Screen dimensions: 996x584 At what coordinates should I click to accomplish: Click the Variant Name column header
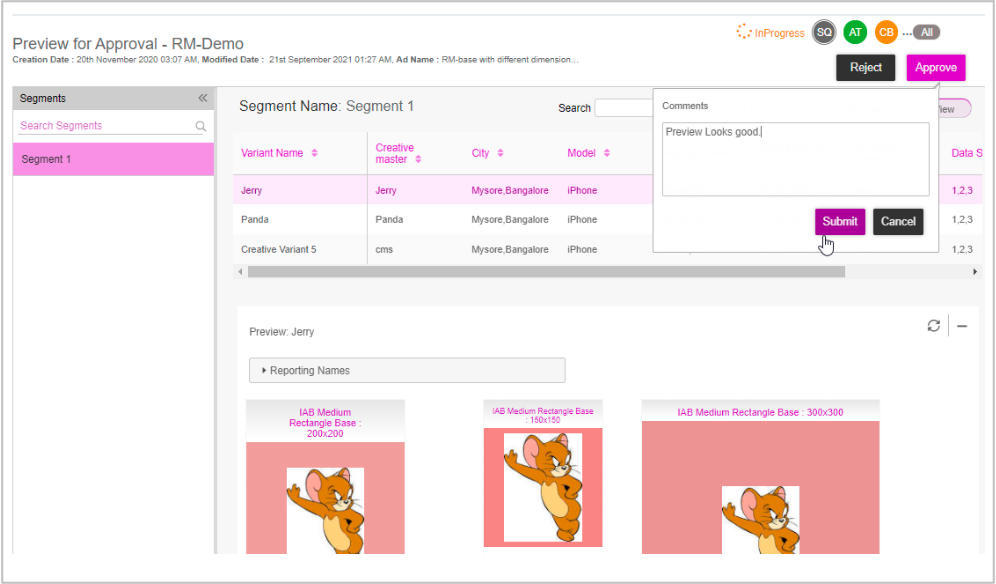pos(272,153)
